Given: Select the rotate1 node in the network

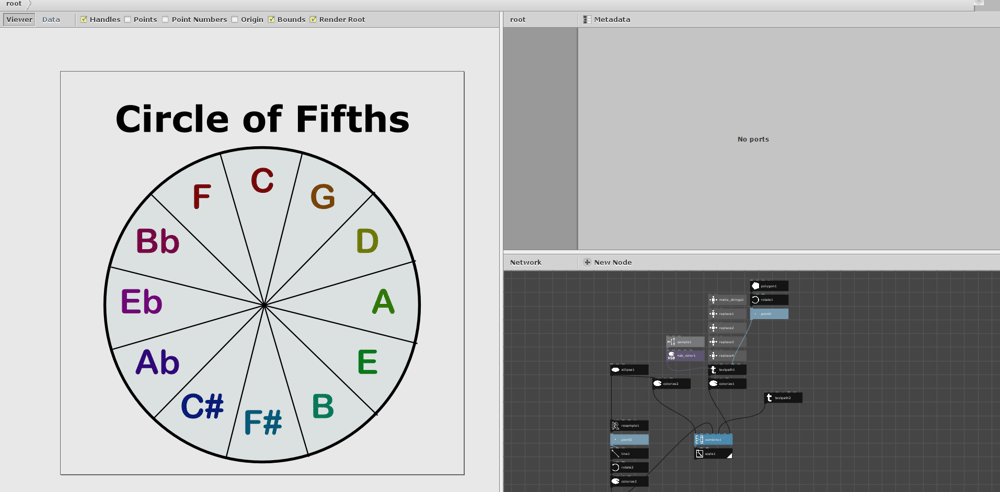Looking at the screenshot, I should 769,300.
